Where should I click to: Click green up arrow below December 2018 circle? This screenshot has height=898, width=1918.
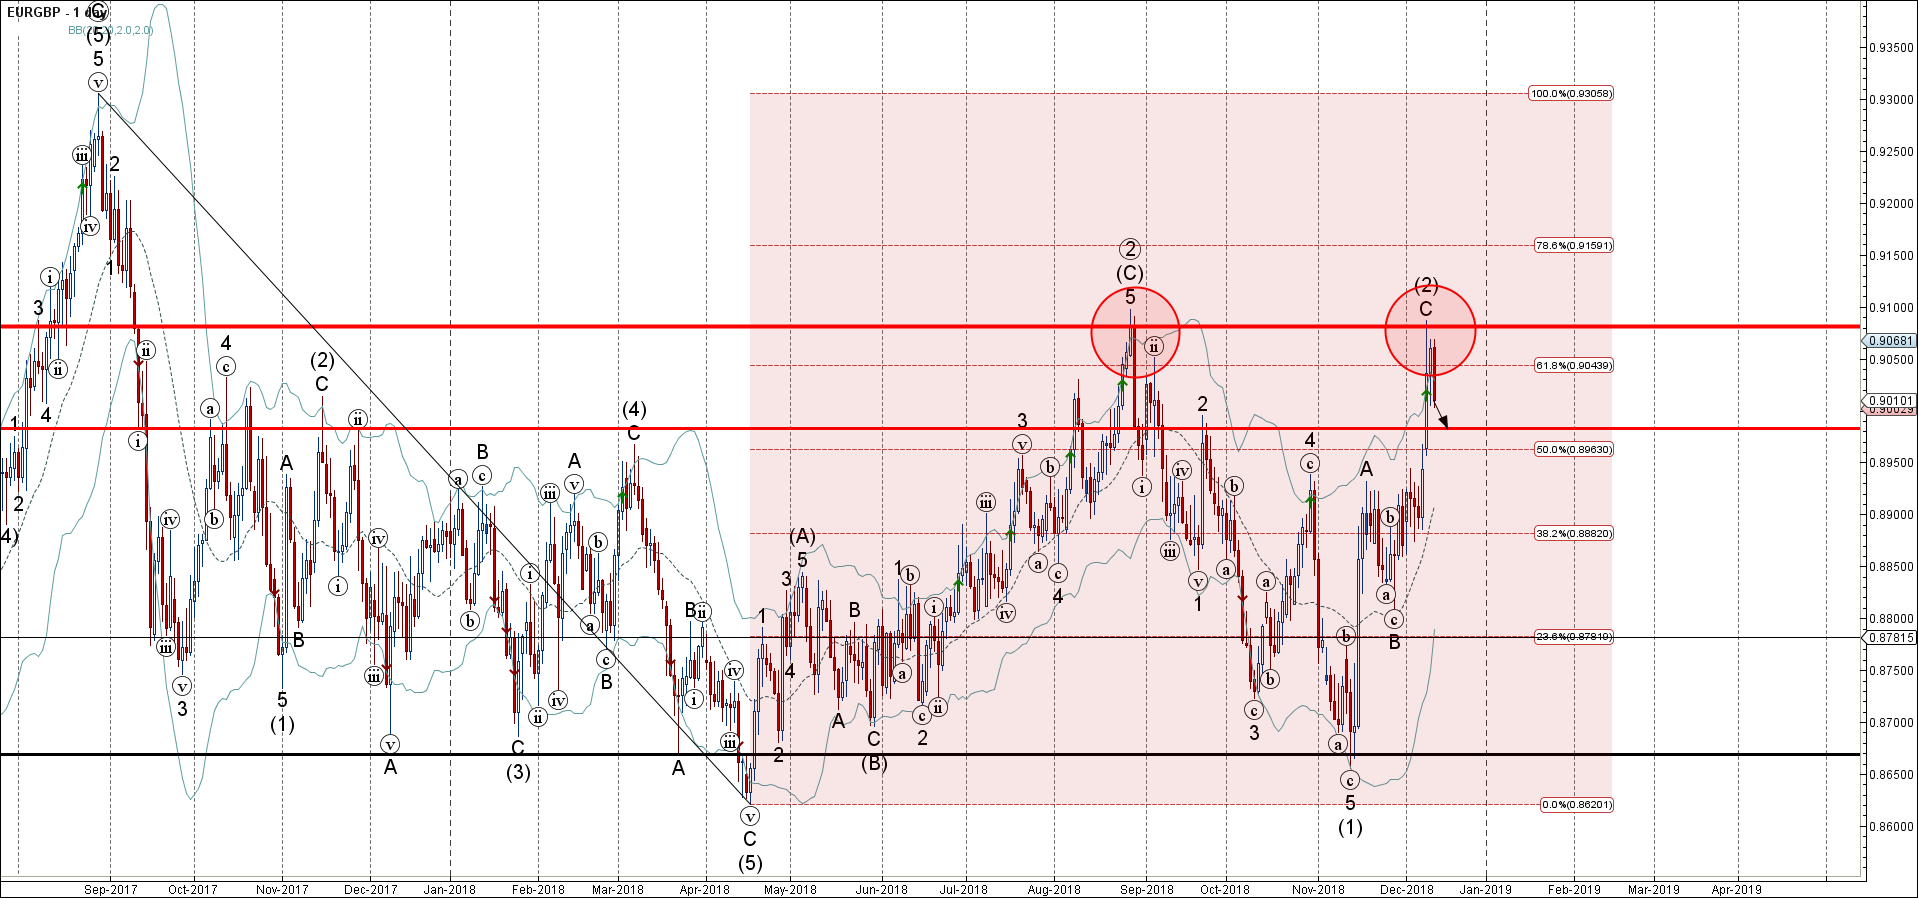[x=1426, y=395]
